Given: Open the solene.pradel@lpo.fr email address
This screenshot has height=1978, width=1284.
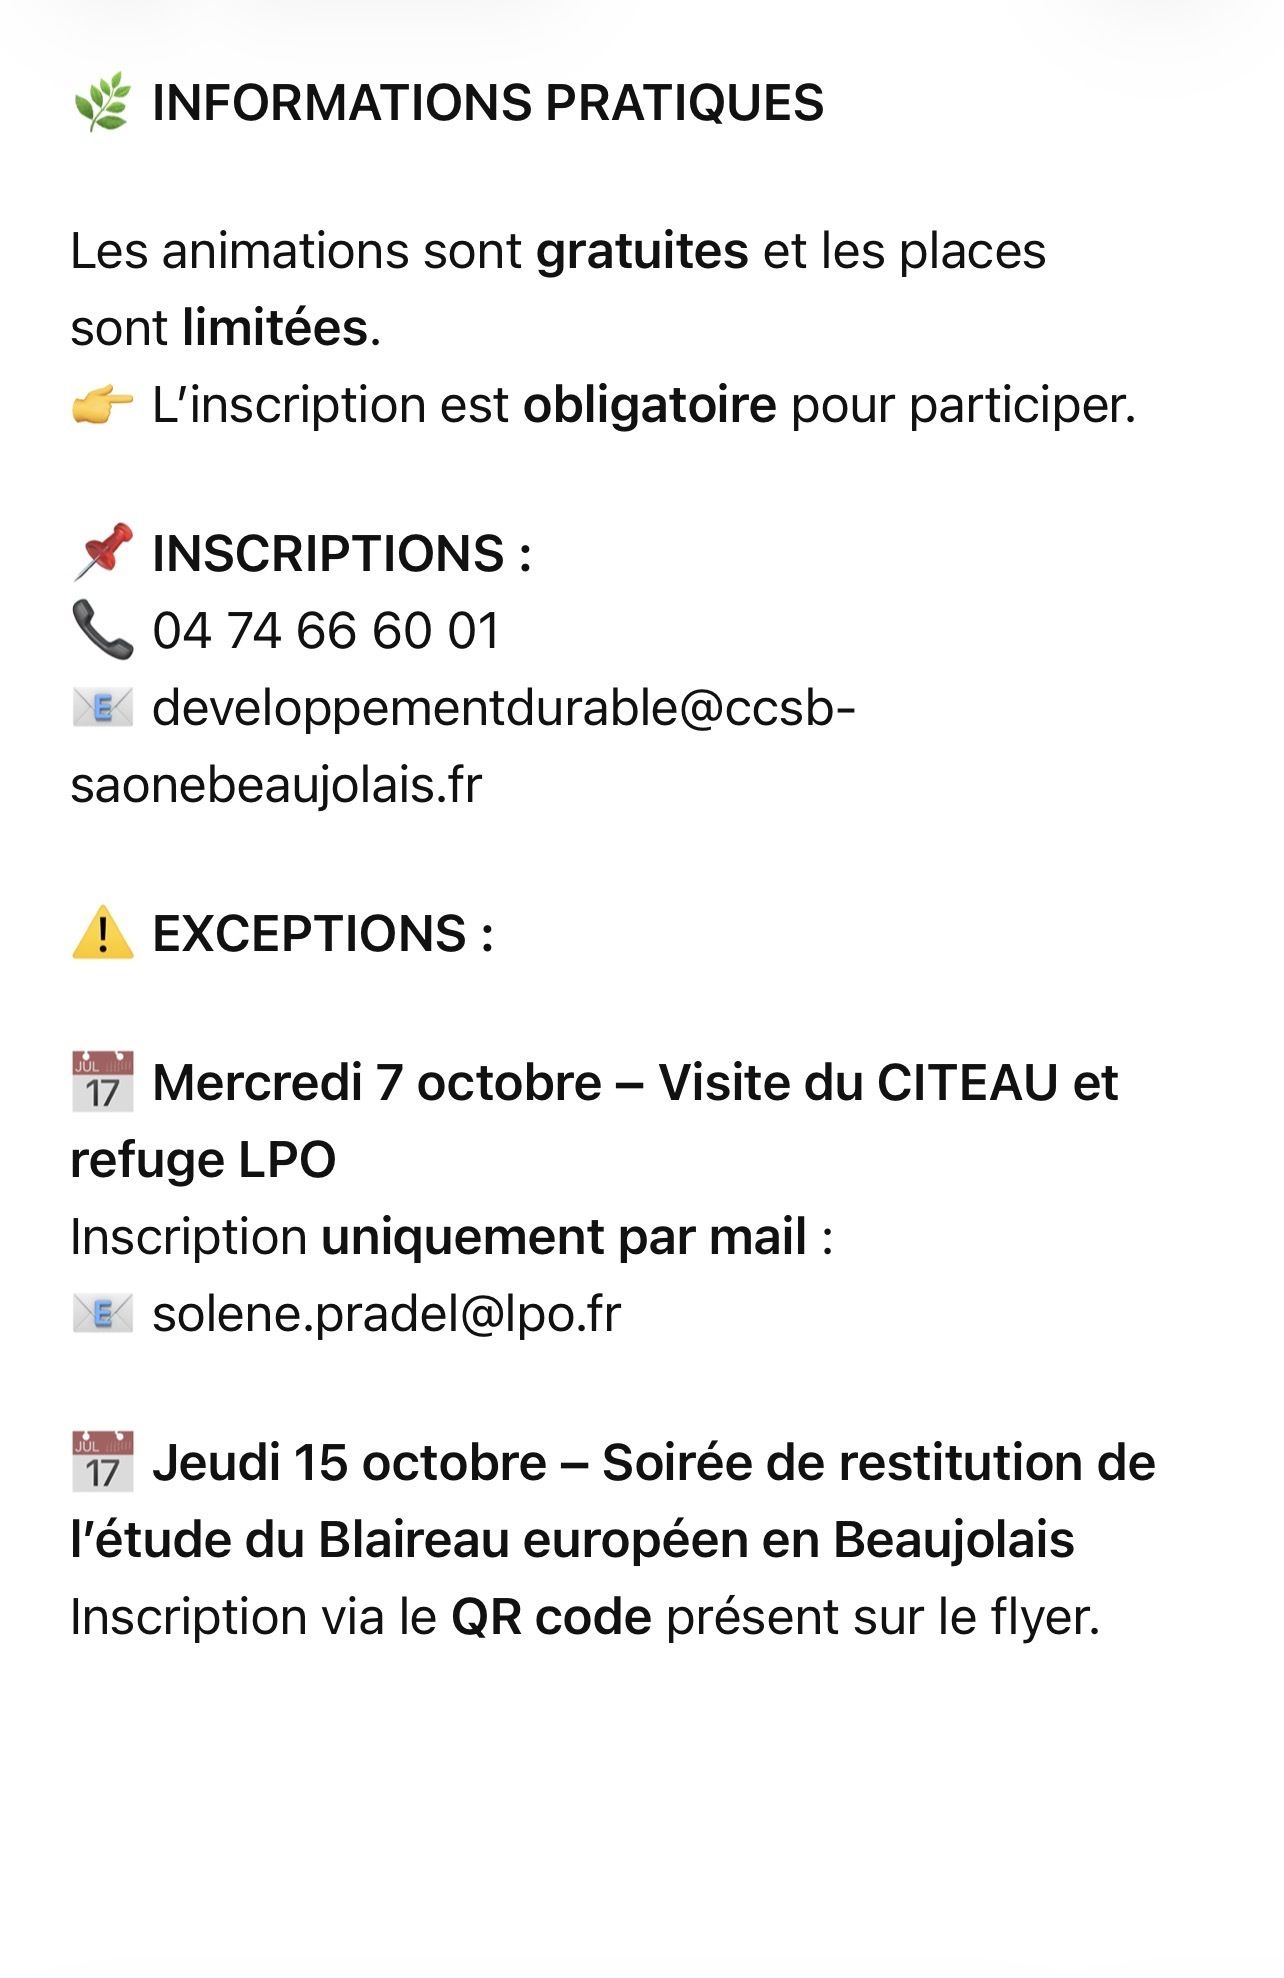Looking at the screenshot, I should (387, 1314).
